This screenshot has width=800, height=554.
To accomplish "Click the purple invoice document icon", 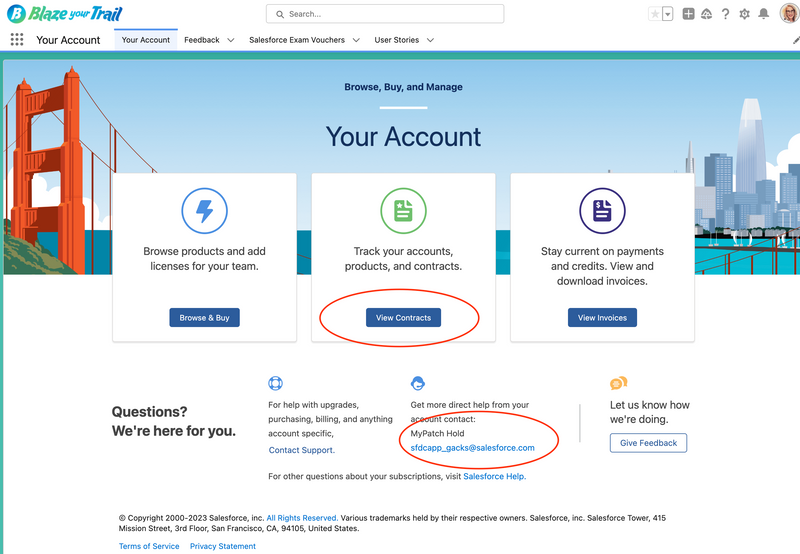I will [602, 211].
